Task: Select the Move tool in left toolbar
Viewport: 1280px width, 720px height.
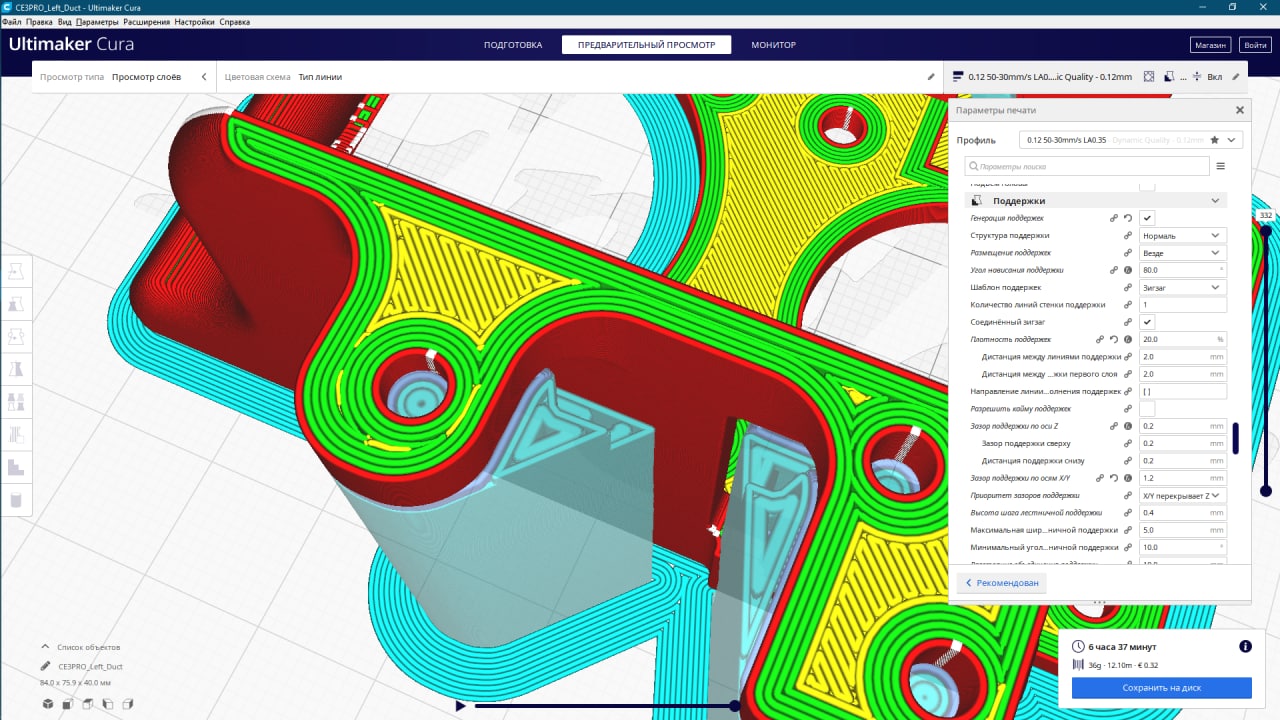Action: pos(16,272)
